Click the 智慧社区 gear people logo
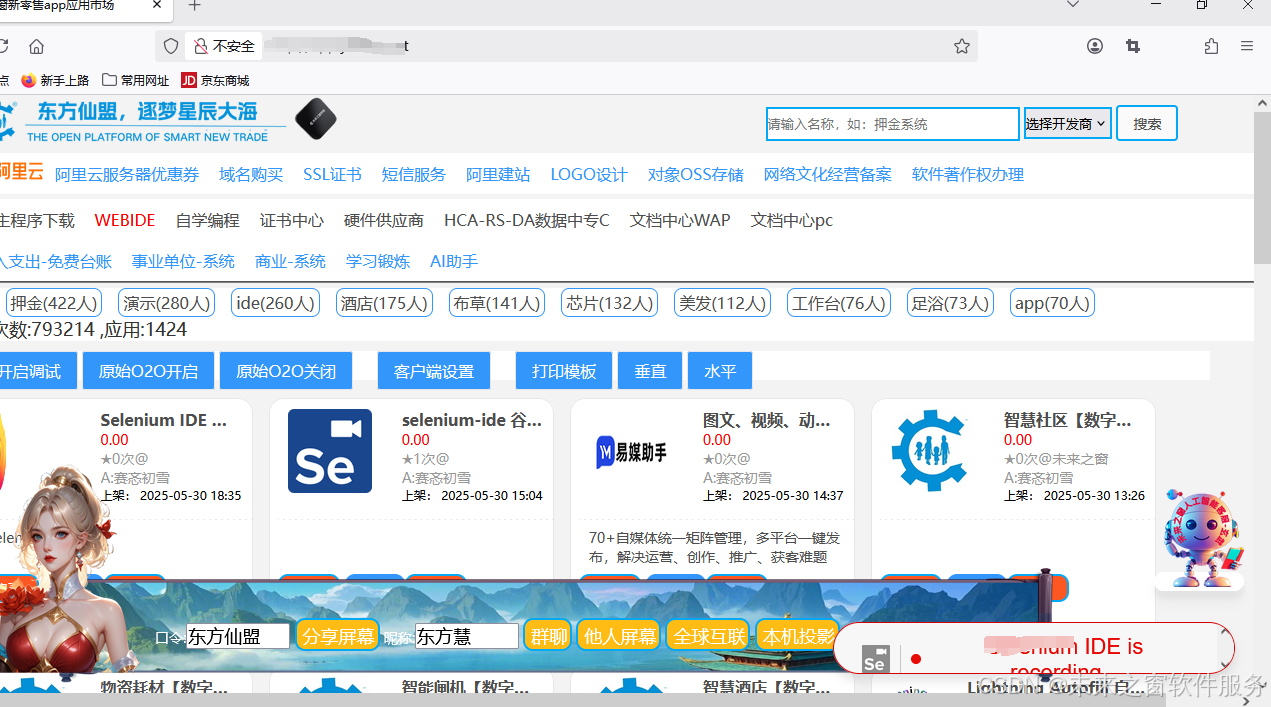Image resolution: width=1271 pixels, height=707 pixels. coord(932,451)
